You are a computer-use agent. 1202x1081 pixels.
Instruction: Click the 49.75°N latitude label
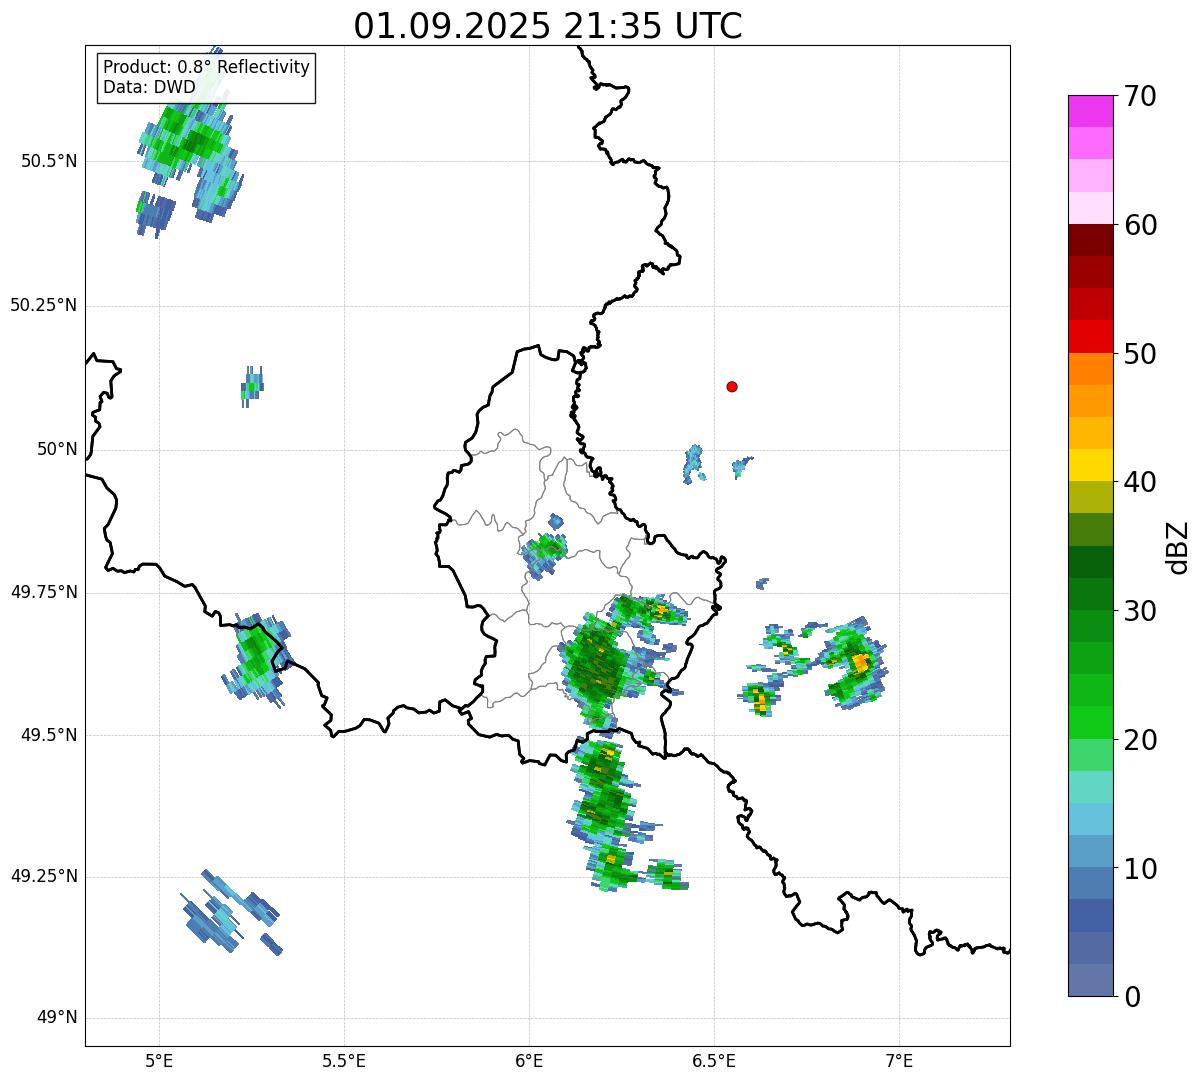click(44, 592)
